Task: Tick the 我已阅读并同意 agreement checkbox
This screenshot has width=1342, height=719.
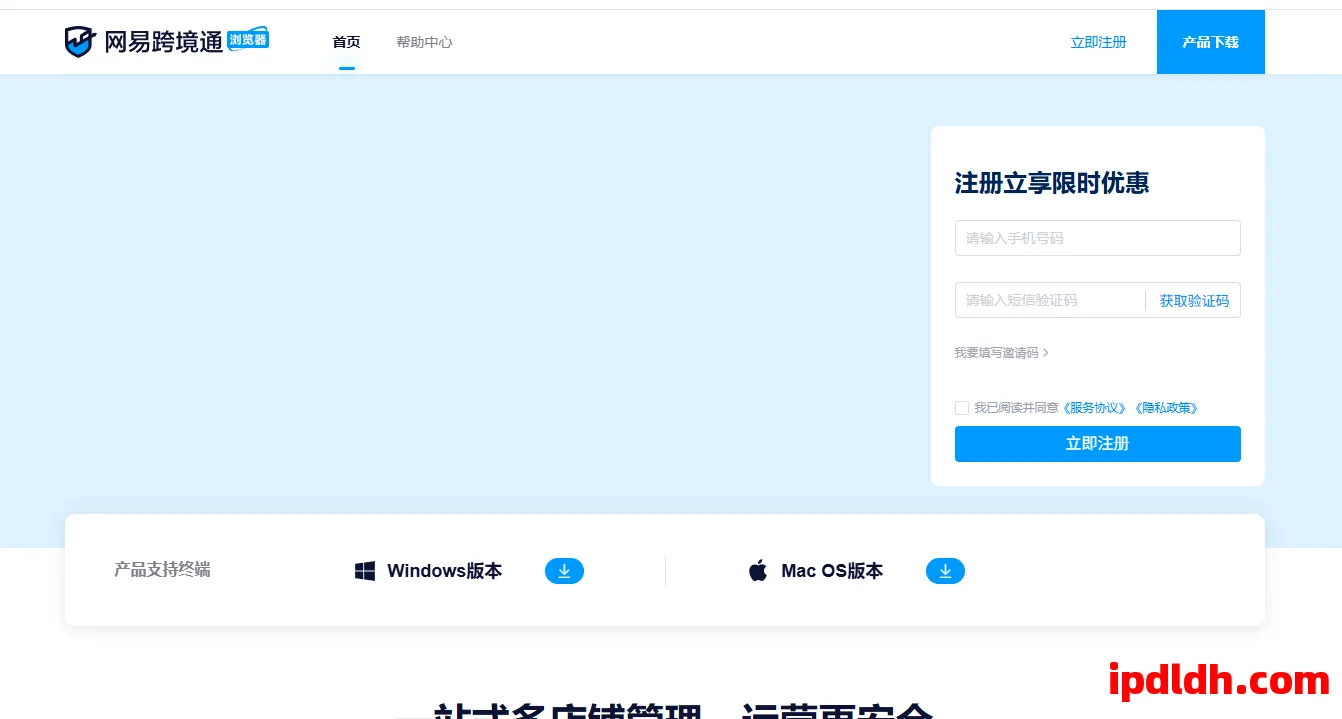Action: [x=962, y=408]
